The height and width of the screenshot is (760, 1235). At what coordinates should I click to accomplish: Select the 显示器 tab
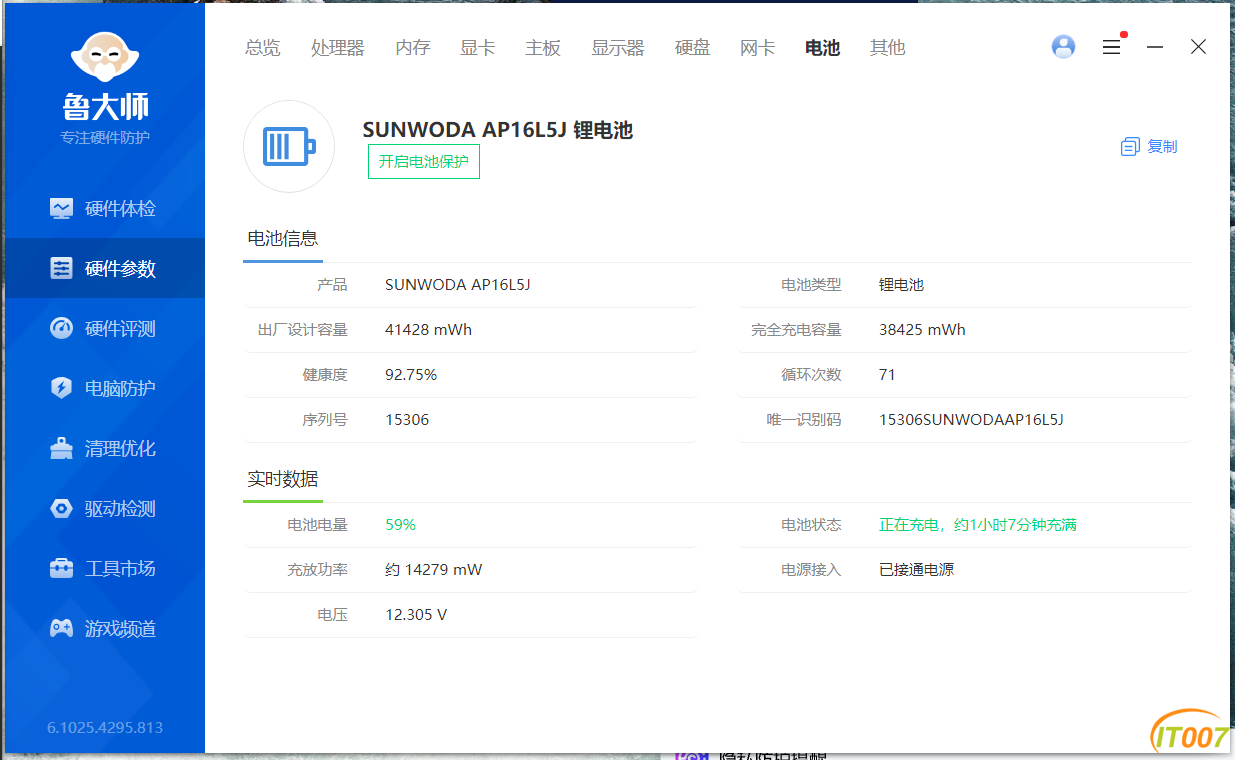pos(618,47)
